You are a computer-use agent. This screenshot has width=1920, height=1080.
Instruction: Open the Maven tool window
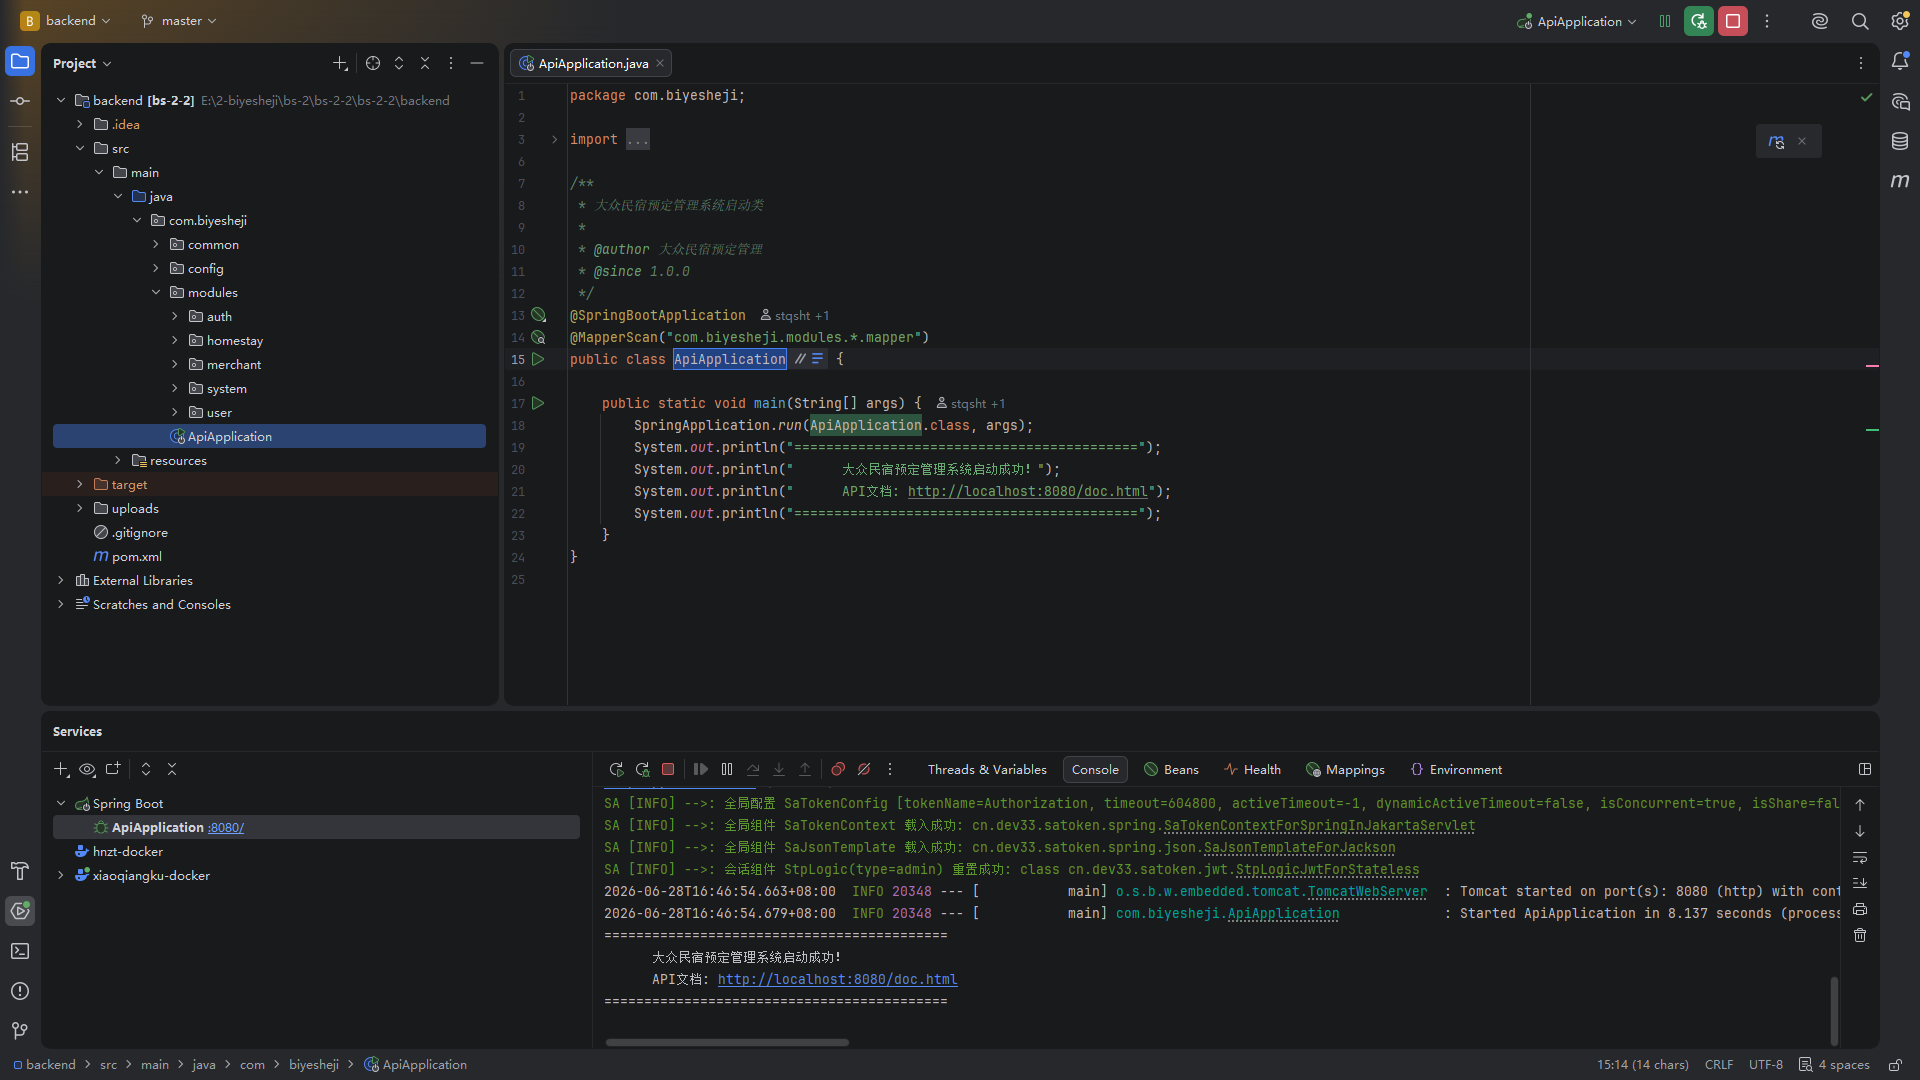1900,181
